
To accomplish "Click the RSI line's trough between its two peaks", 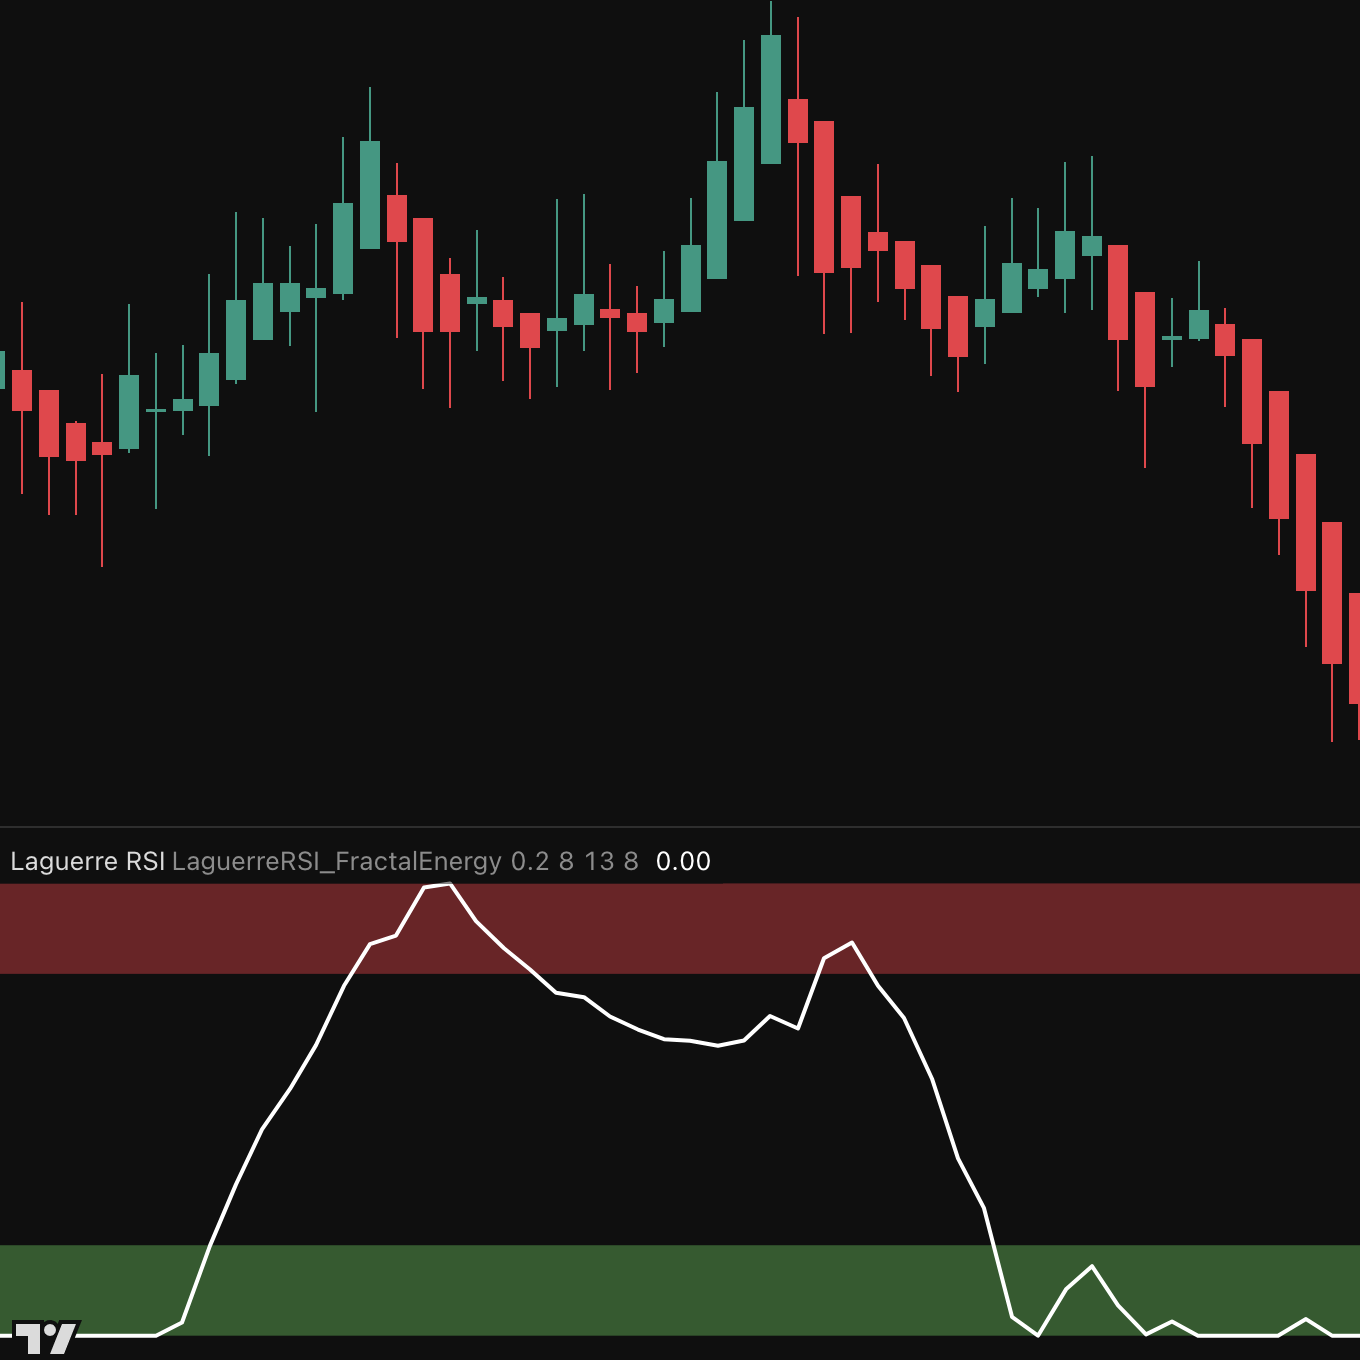I will [x=718, y=1045].
